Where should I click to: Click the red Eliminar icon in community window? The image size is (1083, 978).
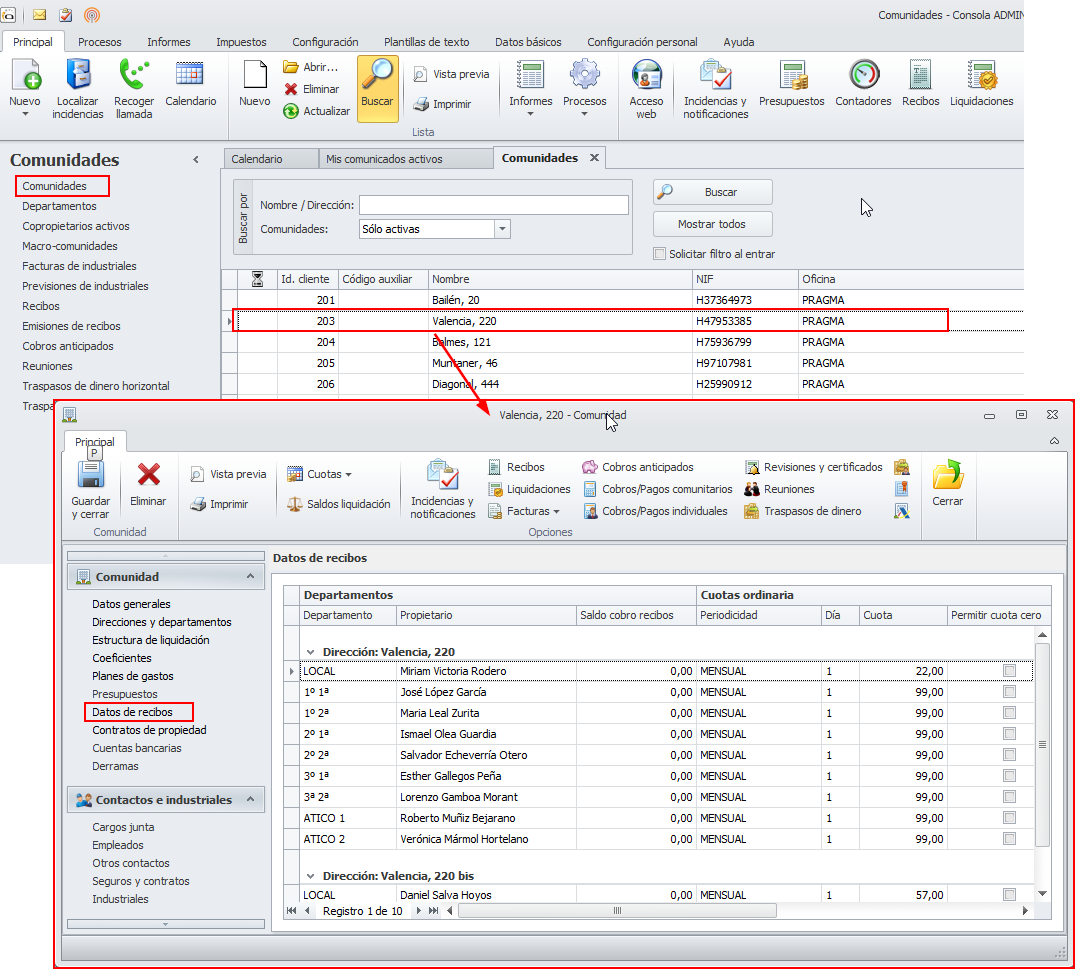(149, 475)
